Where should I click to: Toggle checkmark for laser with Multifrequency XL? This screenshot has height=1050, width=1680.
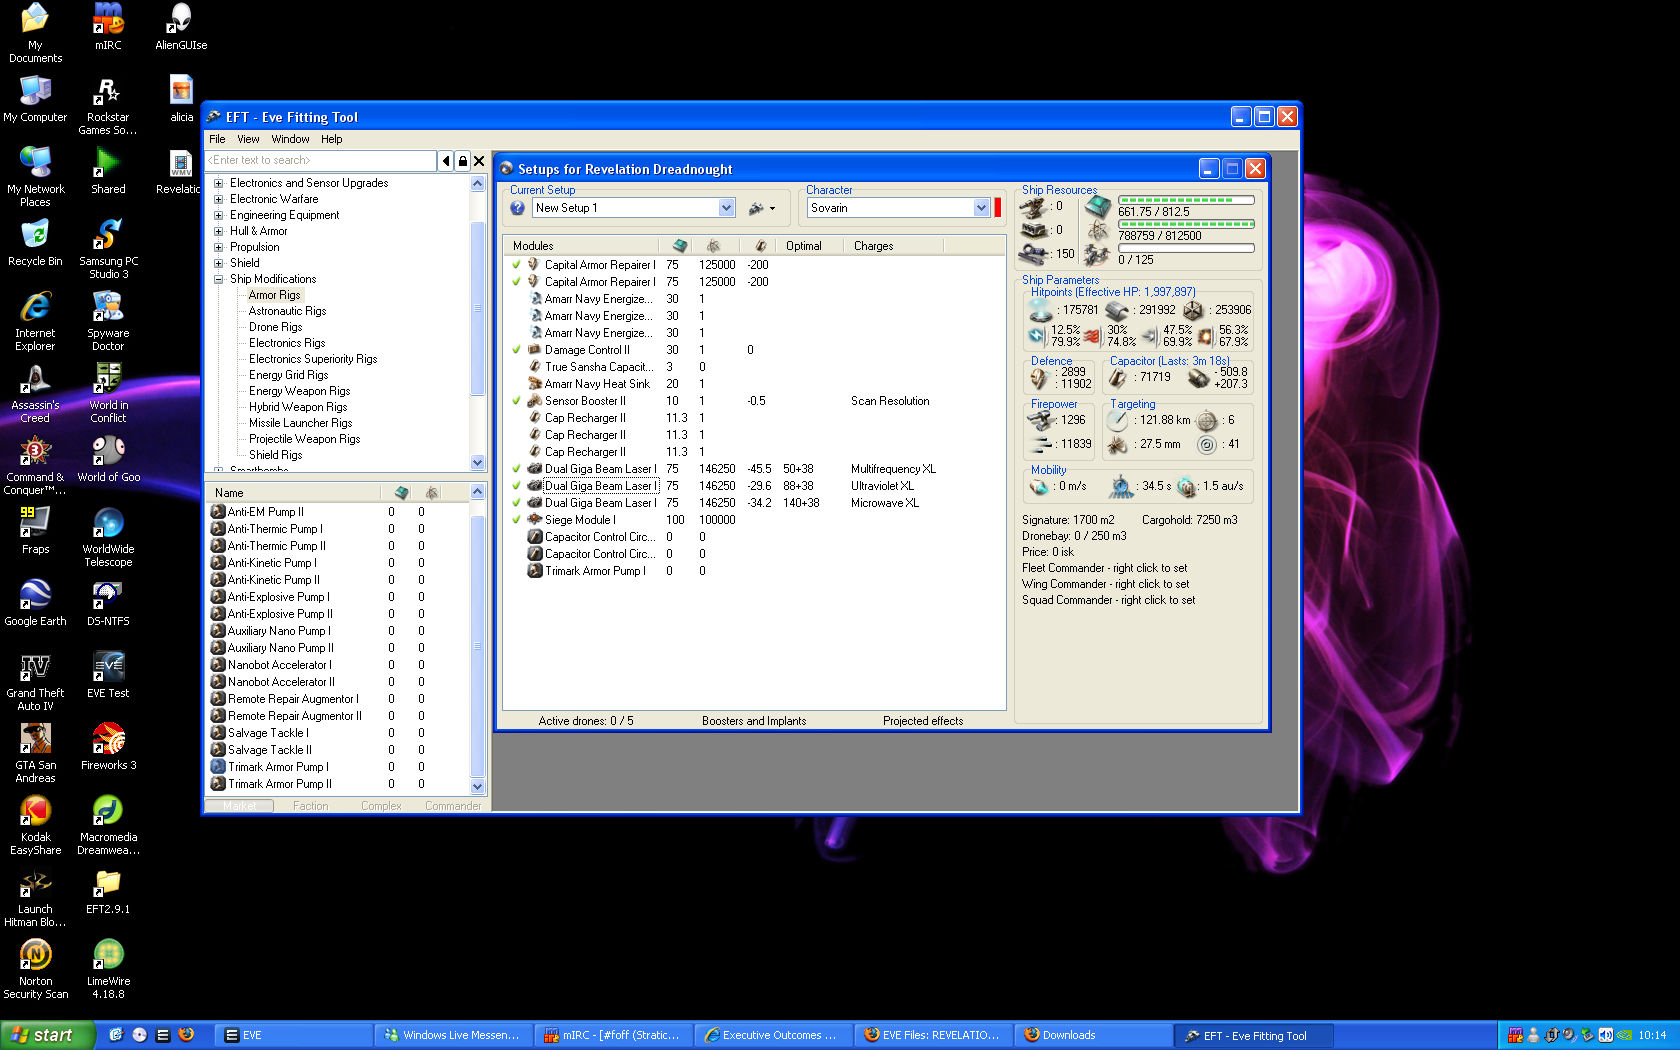517,469
